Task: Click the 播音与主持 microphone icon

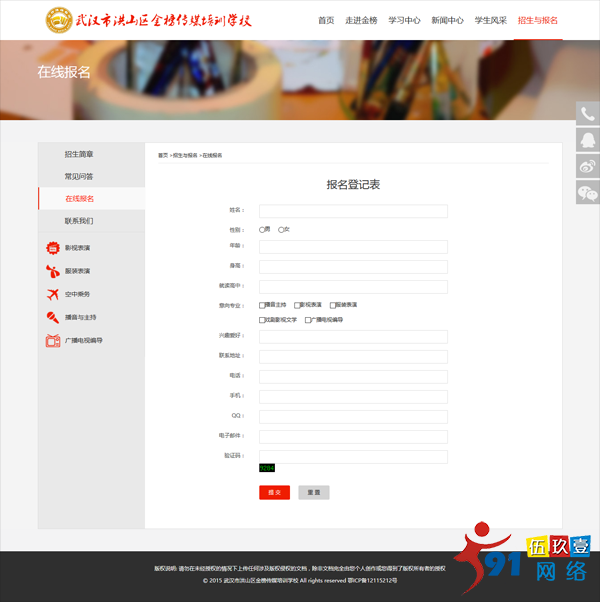Action: (53, 317)
